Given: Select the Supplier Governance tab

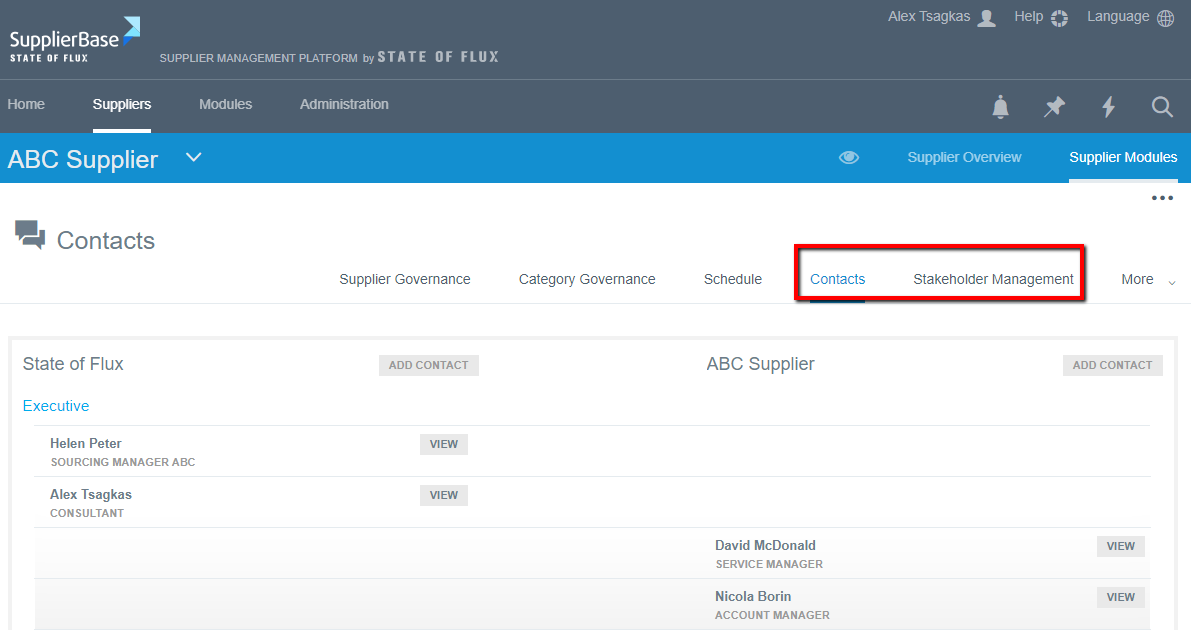Looking at the screenshot, I should (x=404, y=279).
